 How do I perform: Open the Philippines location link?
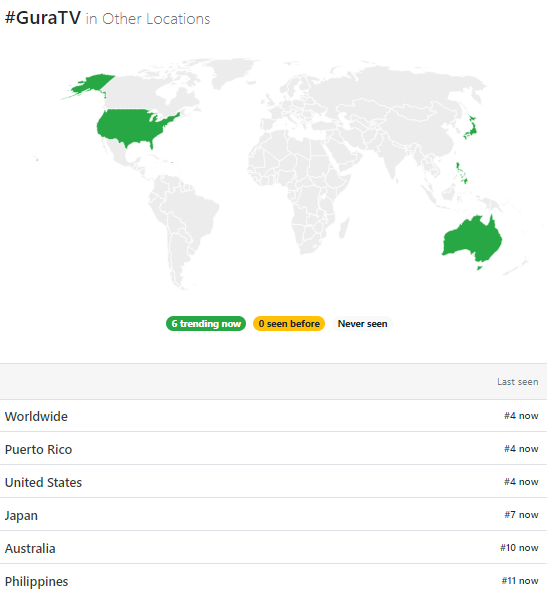[x=36, y=582]
